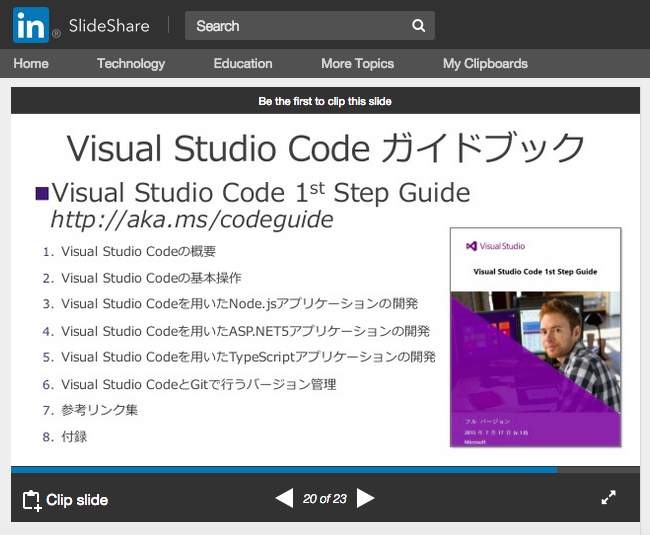Open fullscreen with the expand arrows icon
This screenshot has height=535, width=650.
[609, 497]
